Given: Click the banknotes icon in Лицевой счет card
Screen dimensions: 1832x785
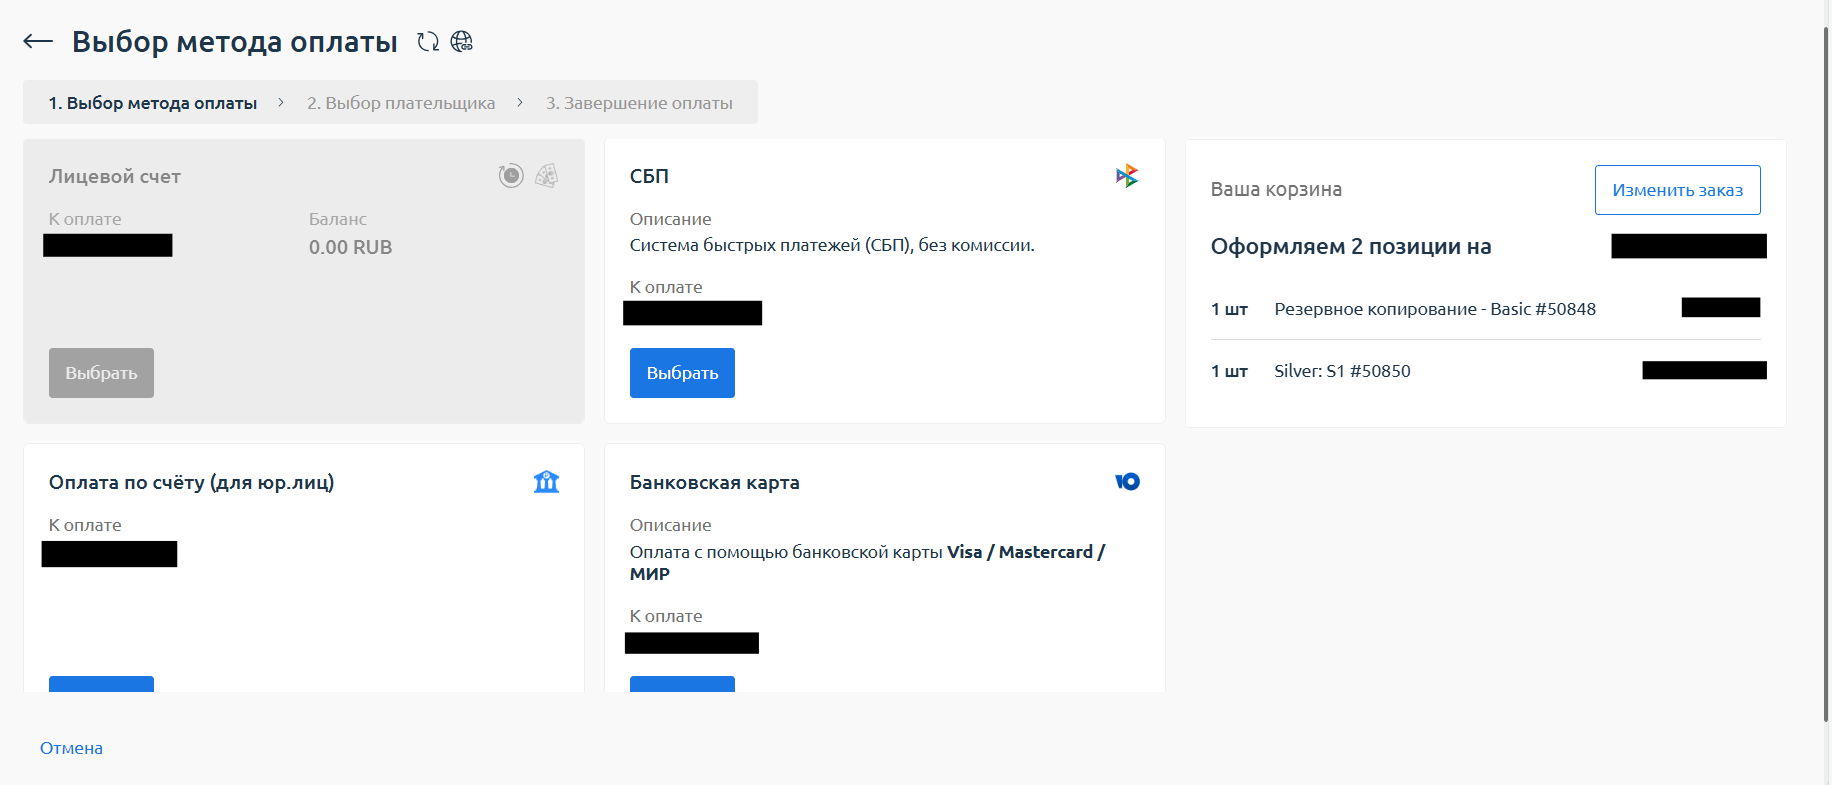Looking at the screenshot, I should (546, 176).
